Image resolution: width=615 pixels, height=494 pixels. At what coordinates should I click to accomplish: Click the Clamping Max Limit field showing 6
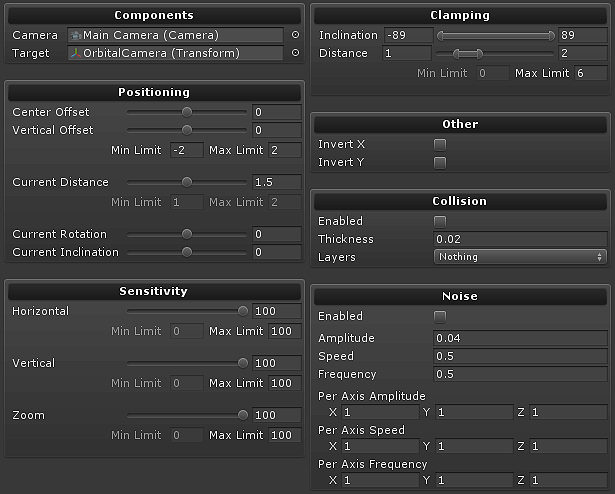pos(591,73)
